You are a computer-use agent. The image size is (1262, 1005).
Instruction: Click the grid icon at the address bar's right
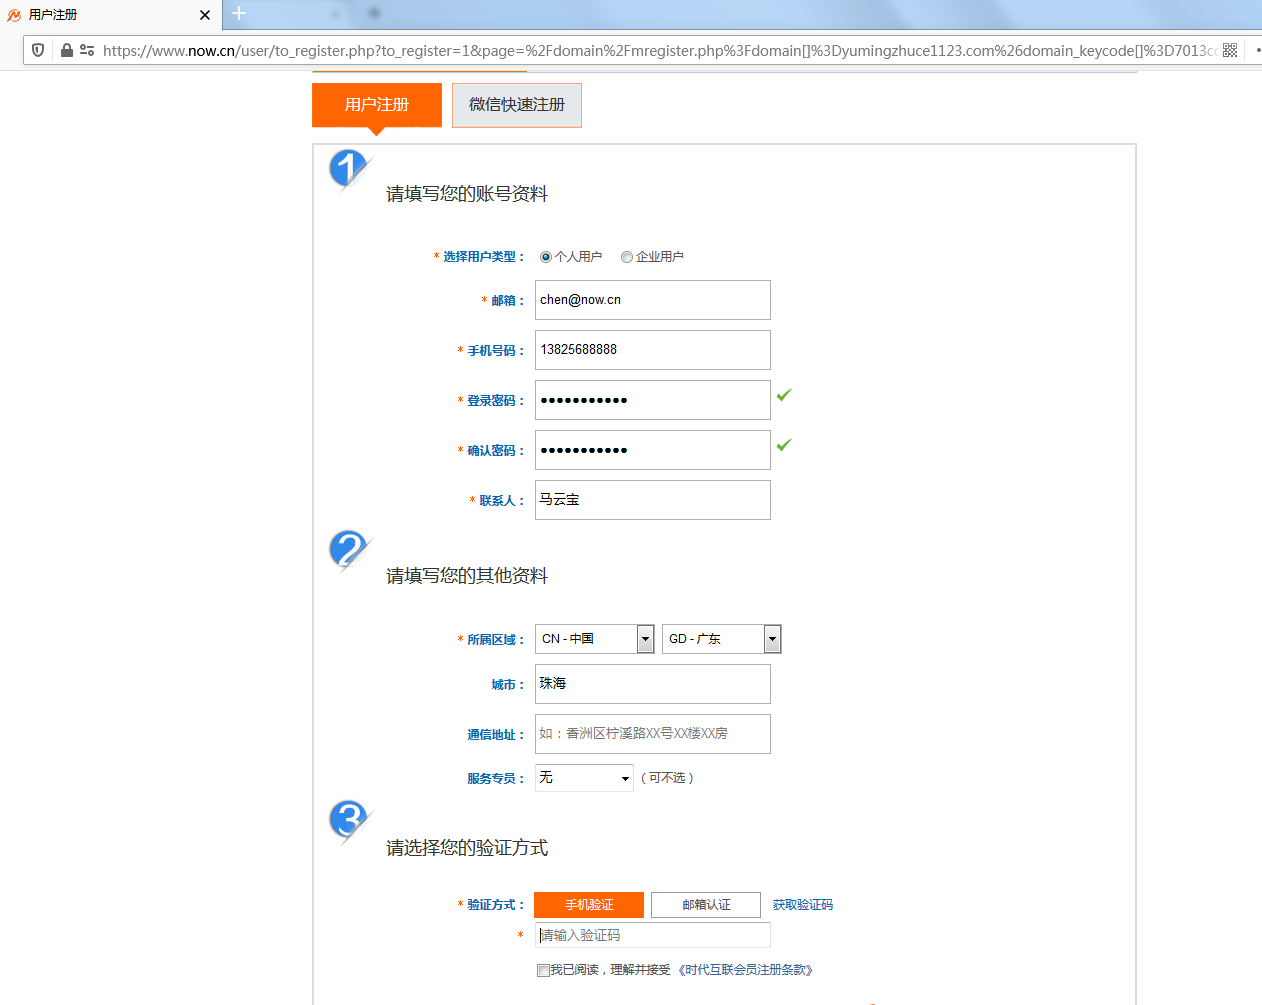pos(1229,49)
